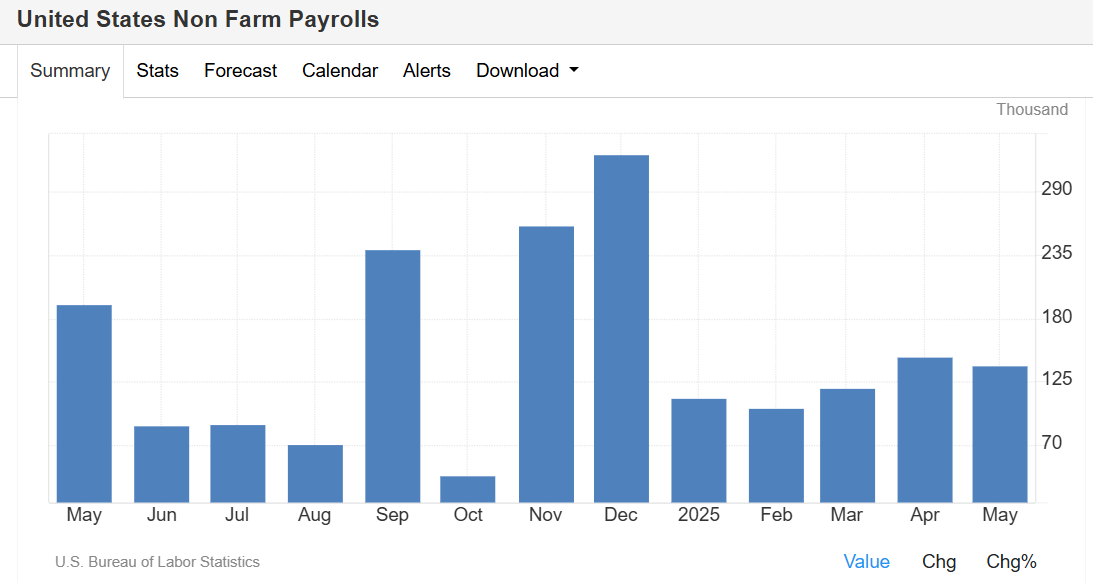Image resolution: width=1093 pixels, height=583 pixels.
Task: Click the 180 axis label
Action: coord(1057,317)
